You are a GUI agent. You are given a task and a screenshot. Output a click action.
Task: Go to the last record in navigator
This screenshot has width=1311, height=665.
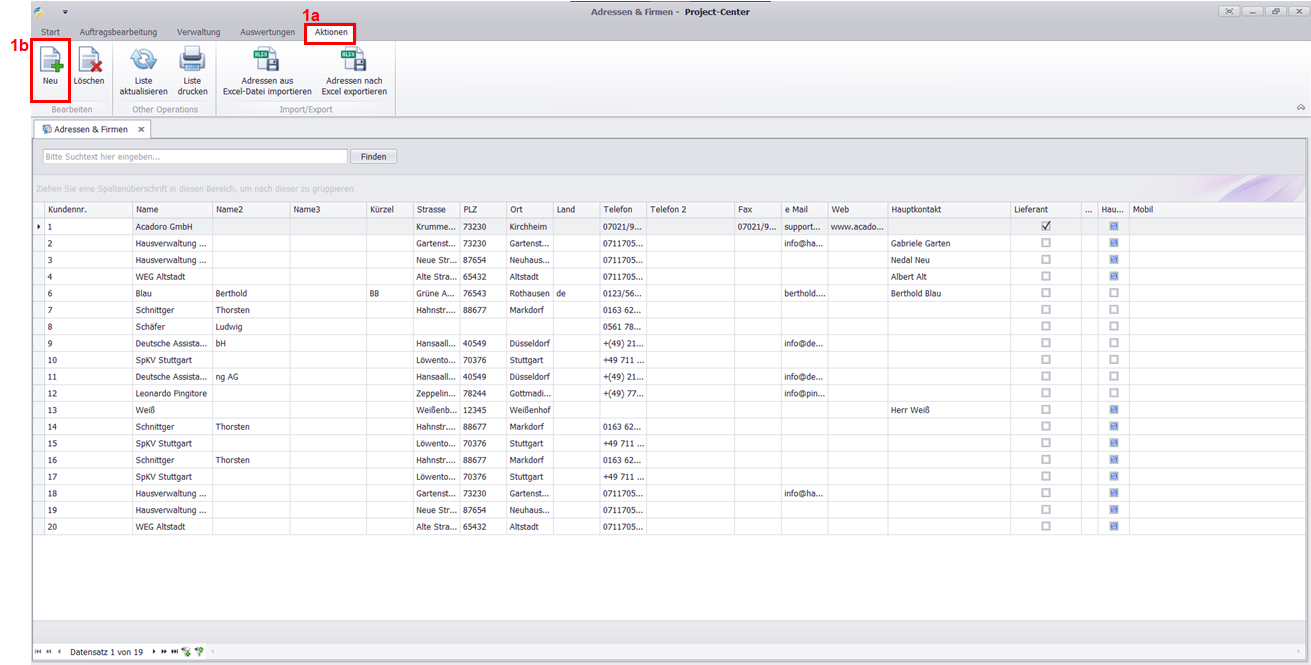pyautogui.click(x=174, y=651)
